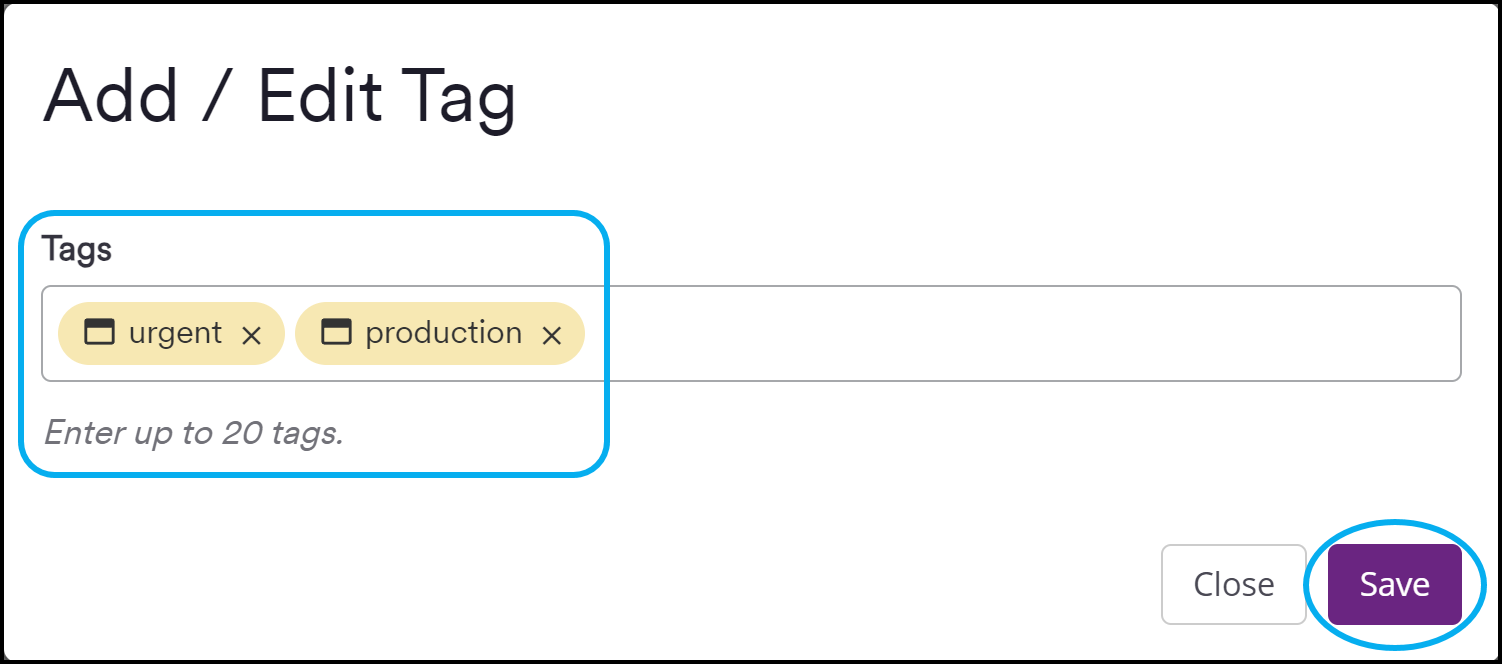Viewport: 1502px width, 664px height.
Task: Click the Save button
Action: click(x=1393, y=584)
